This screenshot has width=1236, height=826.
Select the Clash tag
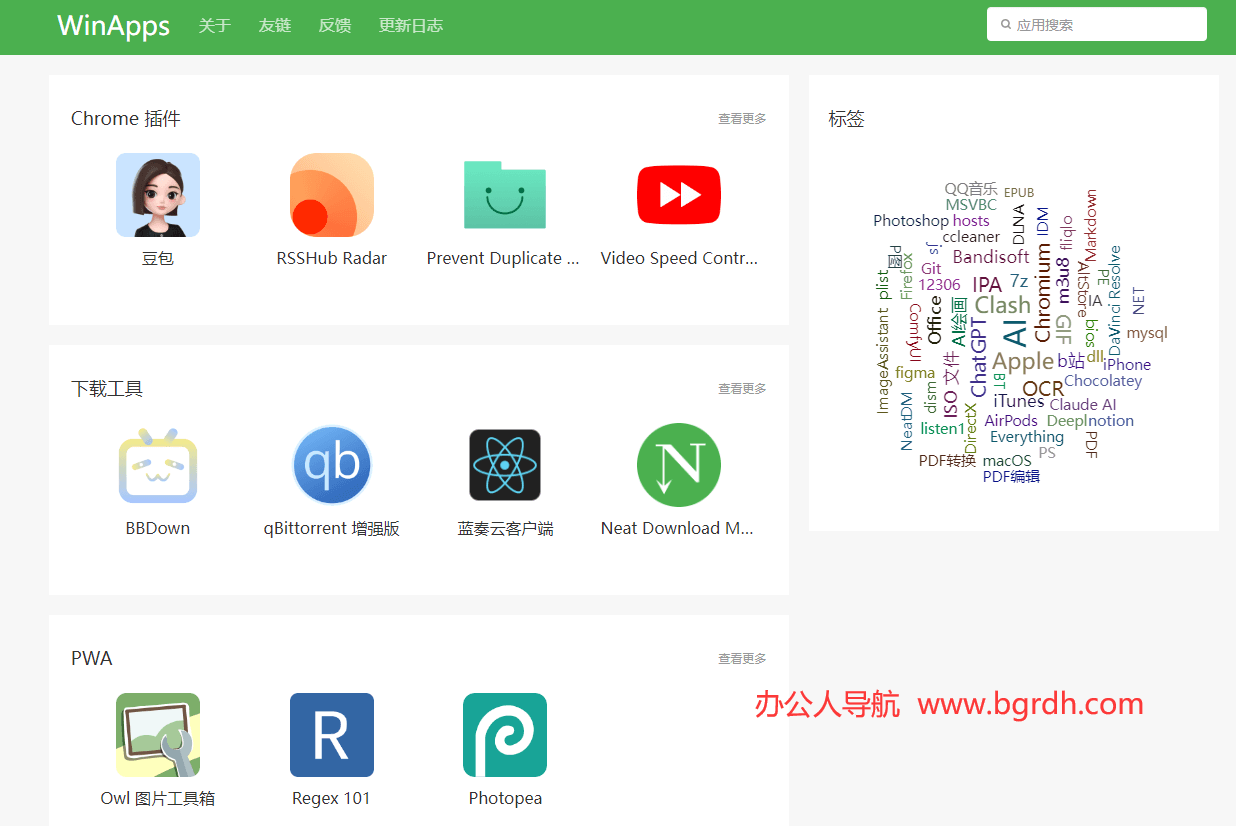pyautogui.click(x=1002, y=305)
